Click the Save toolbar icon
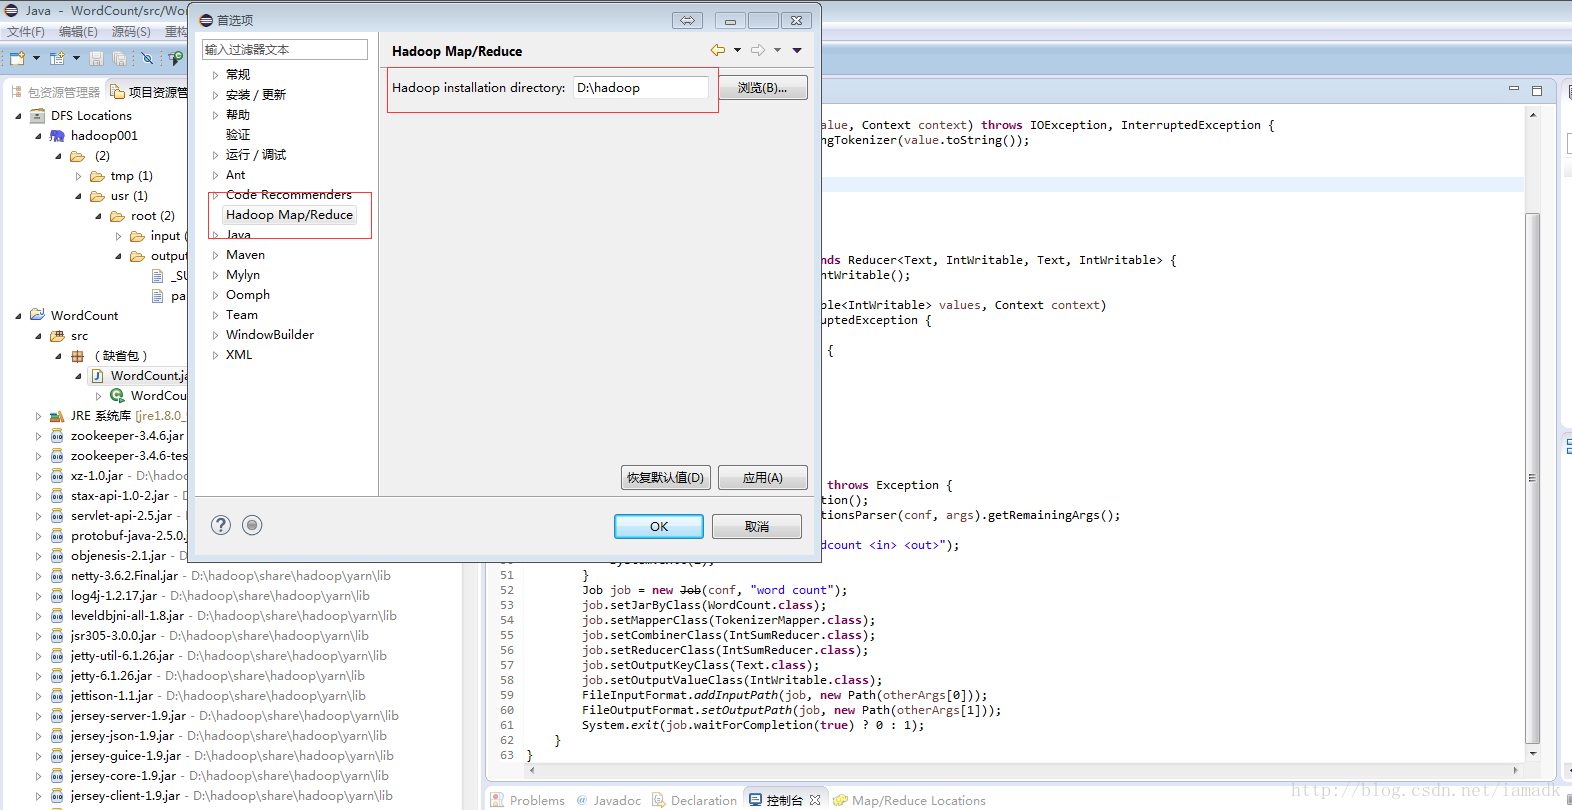Screen dimensions: 1572x810 97,59
